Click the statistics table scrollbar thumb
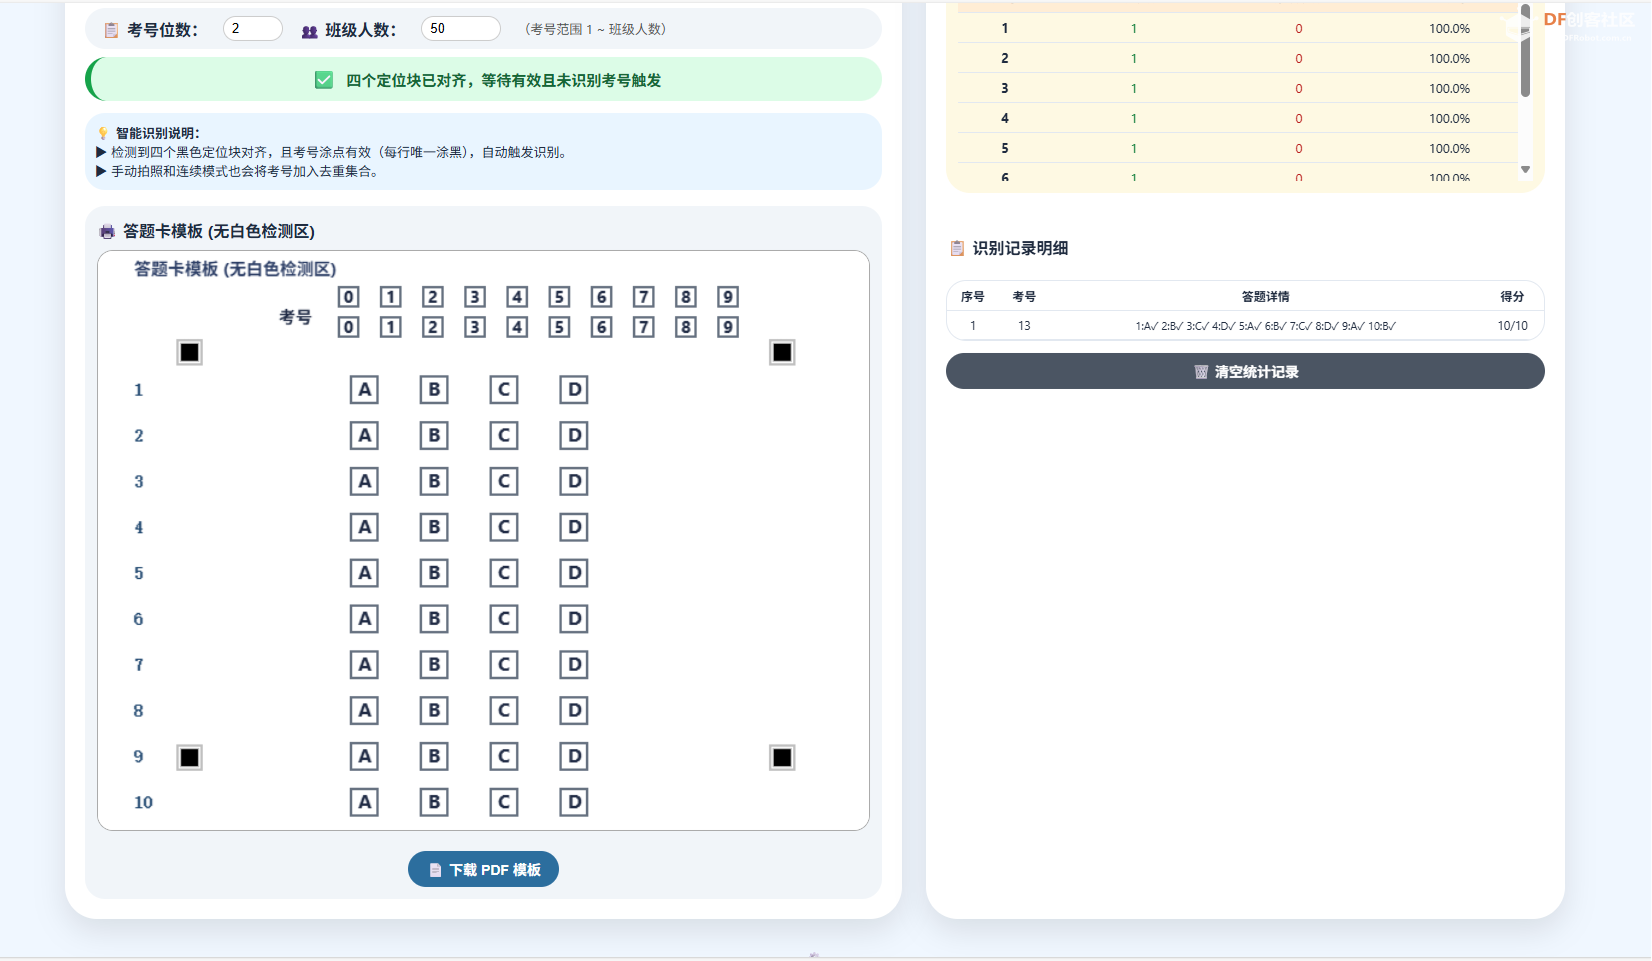 (1525, 50)
